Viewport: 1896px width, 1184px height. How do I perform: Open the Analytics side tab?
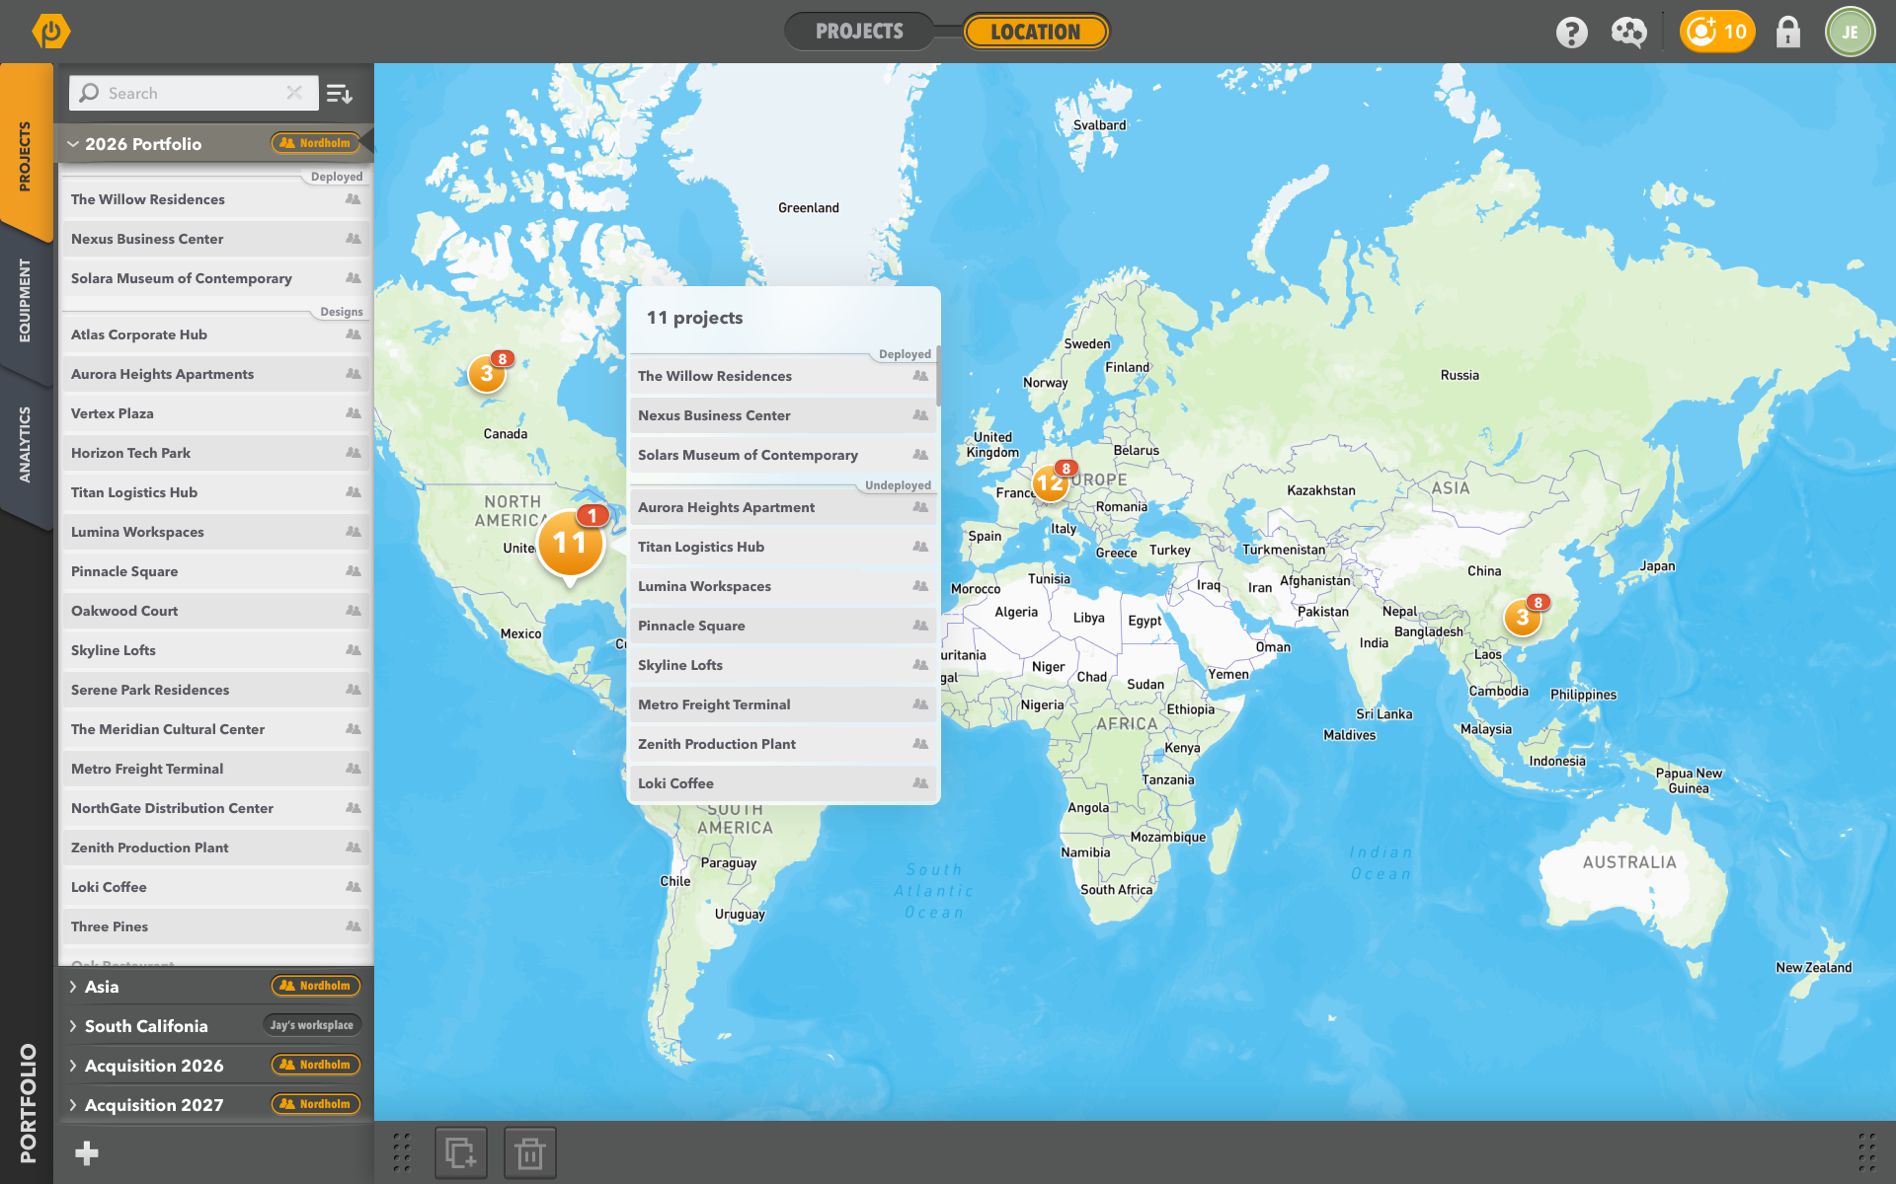tap(25, 445)
